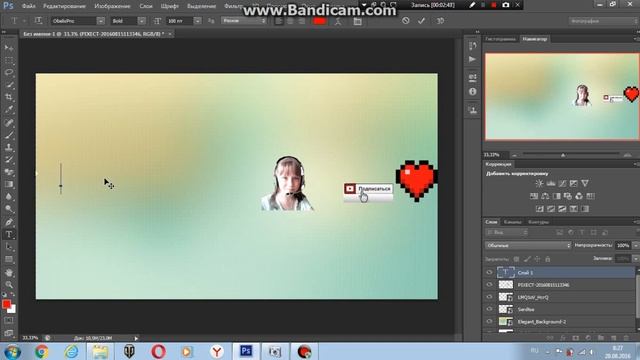640x360 pixels.
Task: Select the Brush tool
Action: (9, 135)
